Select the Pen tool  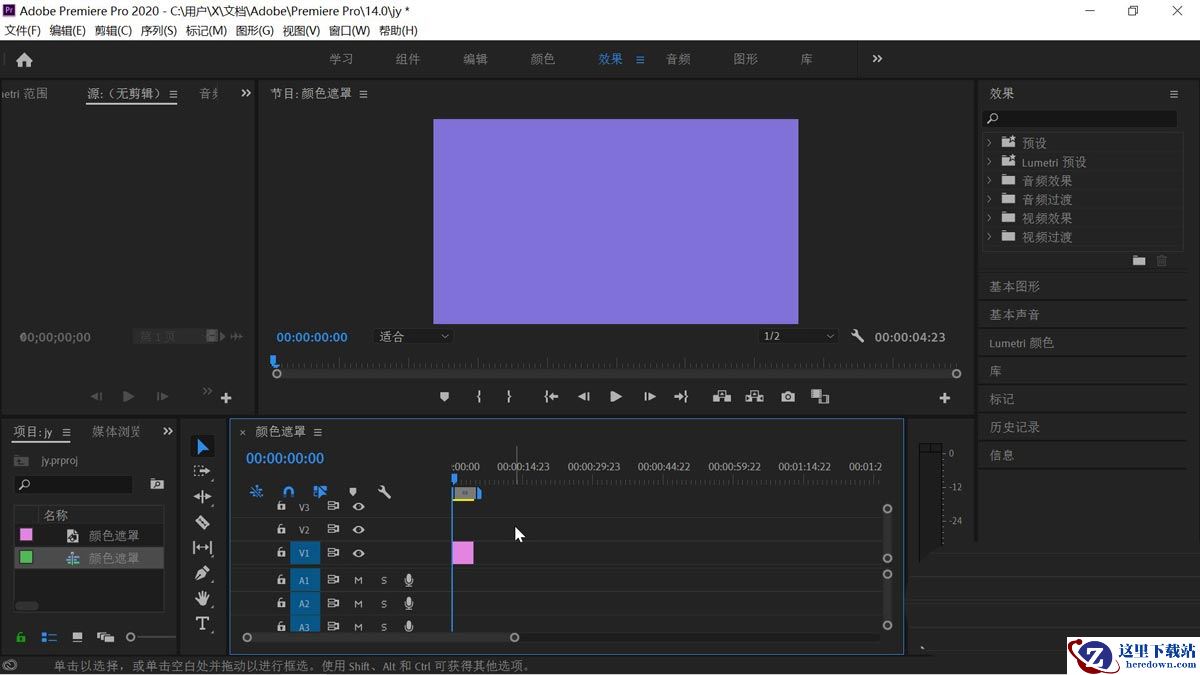202,573
